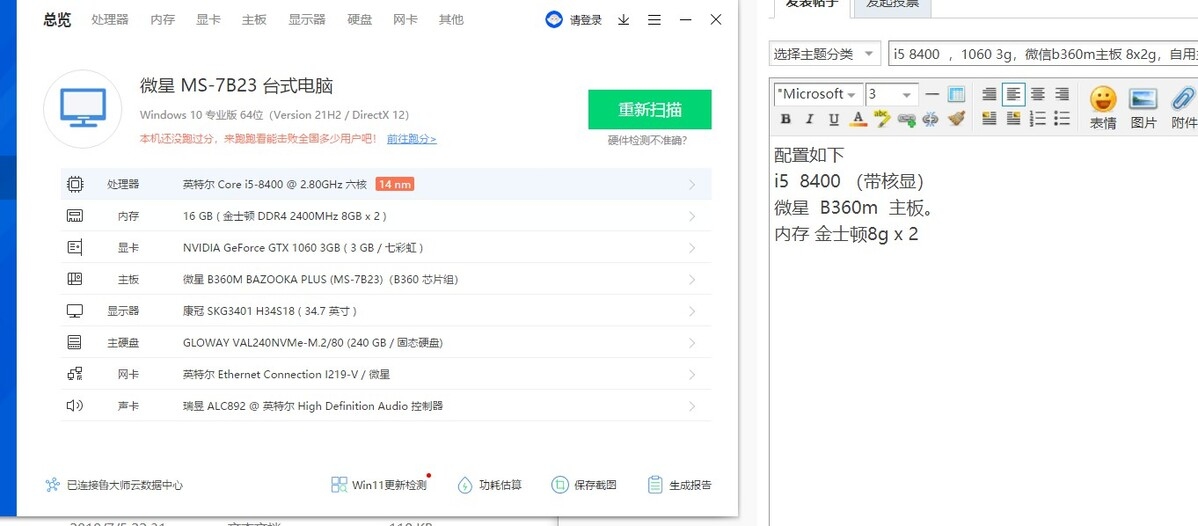Toggle italic formatting in post editor
The image size is (1198, 526).
click(x=810, y=119)
